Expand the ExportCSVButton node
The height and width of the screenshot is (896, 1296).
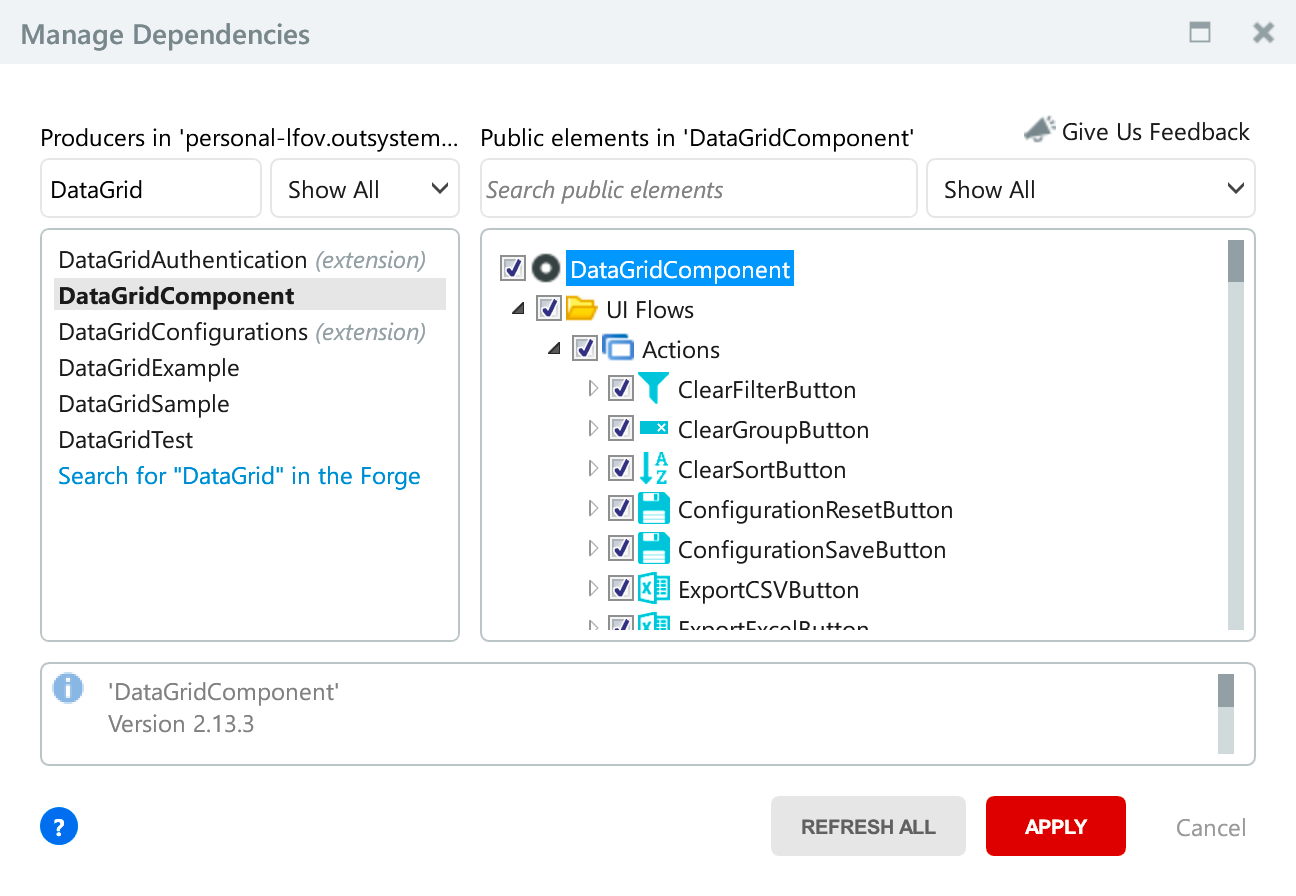point(593,589)
